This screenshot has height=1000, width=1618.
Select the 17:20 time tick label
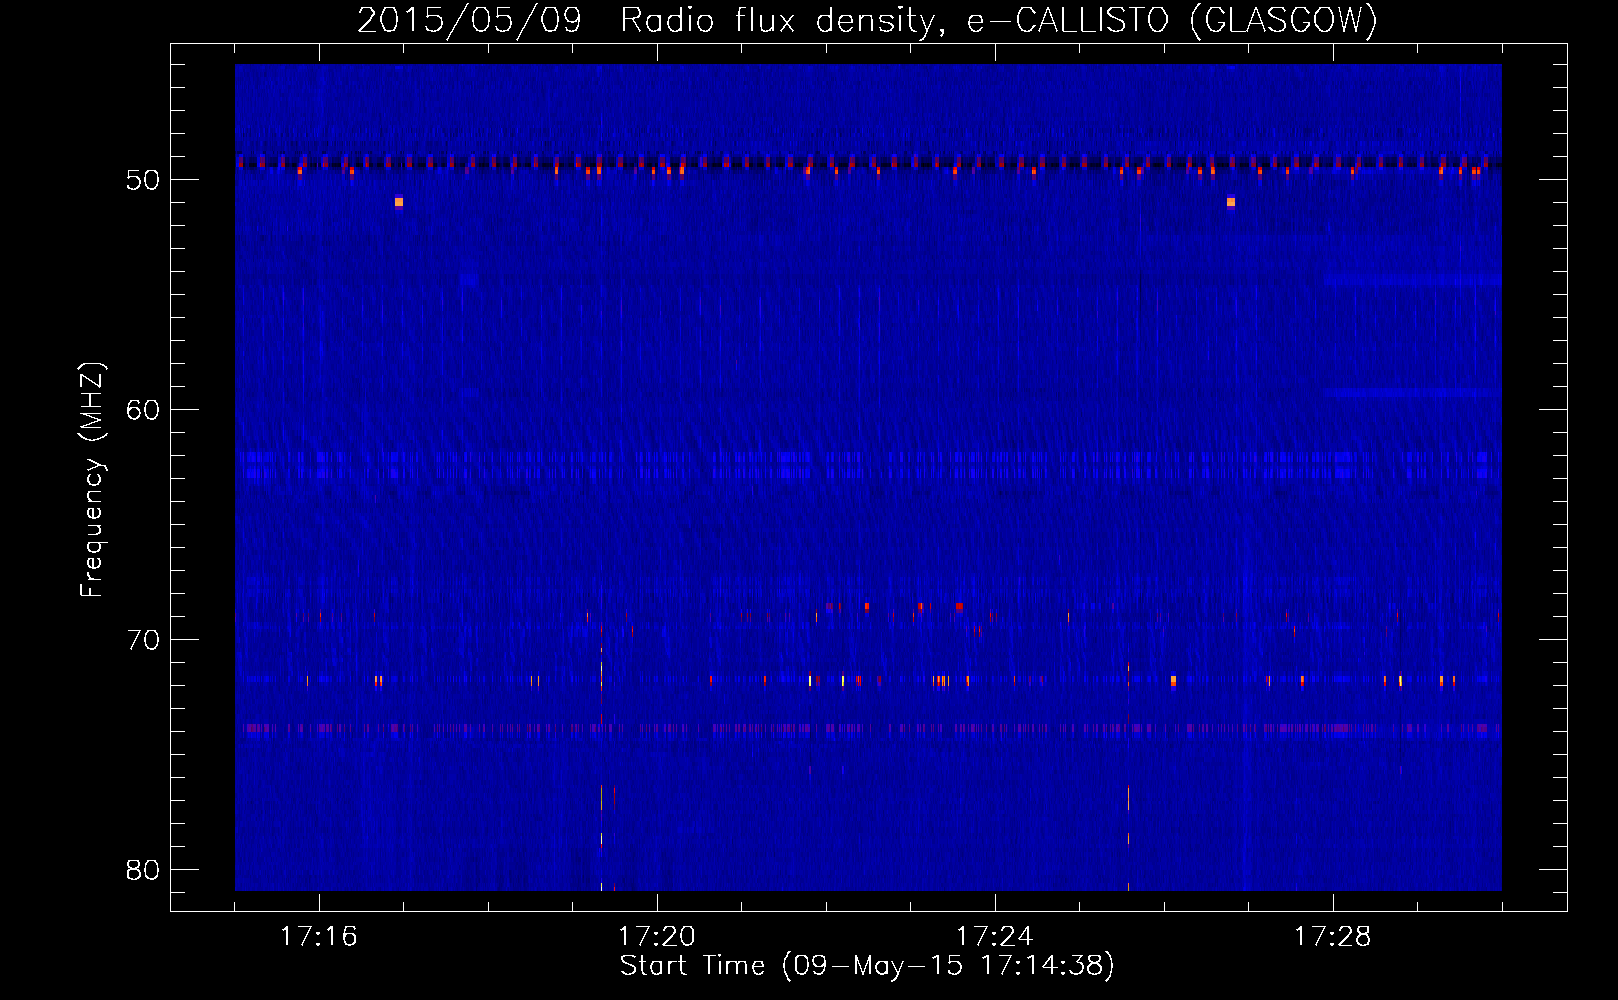[x=657, y=937]
